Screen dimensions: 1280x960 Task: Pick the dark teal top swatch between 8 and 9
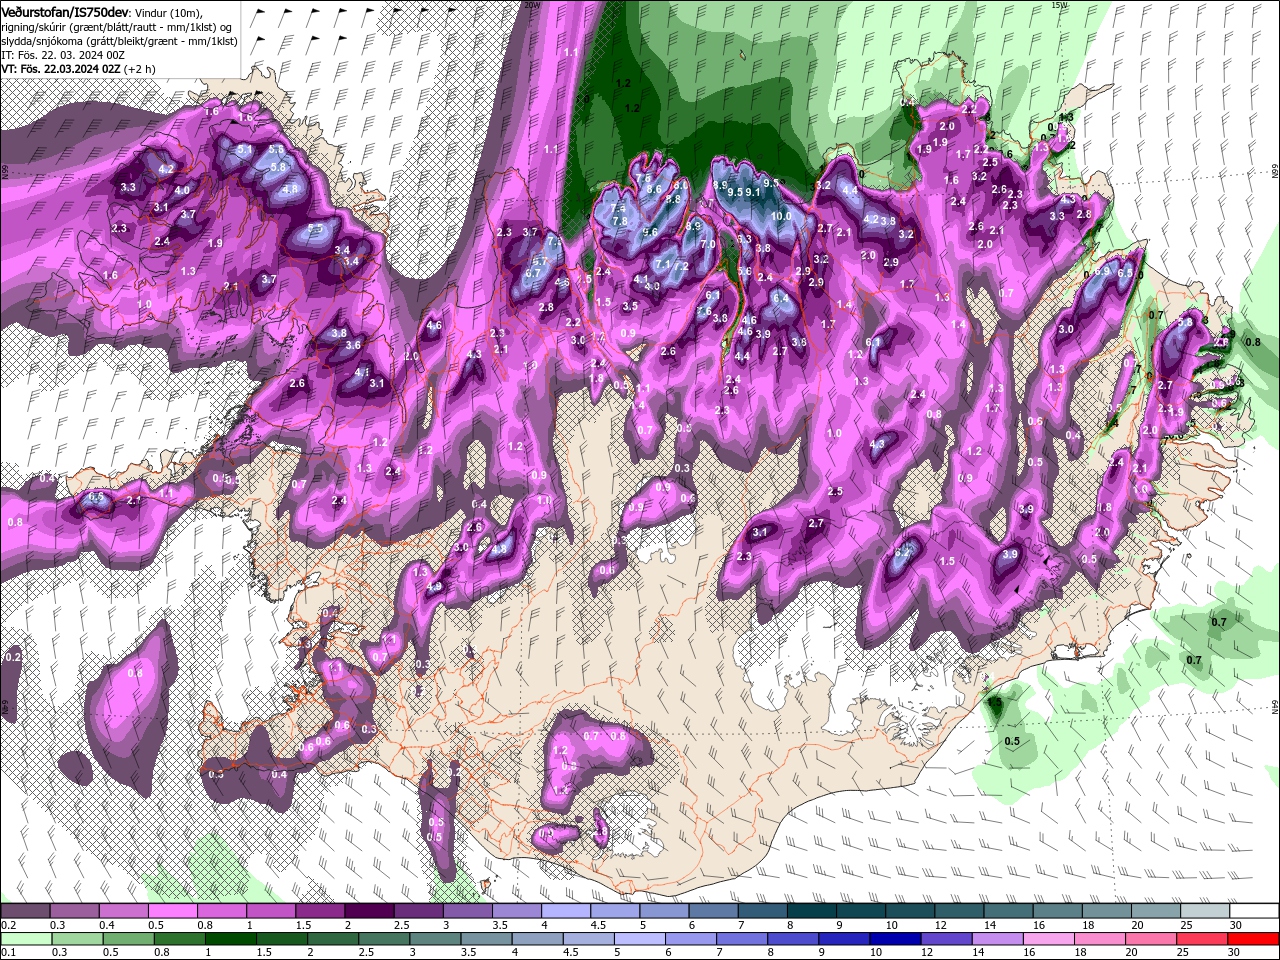[x=810, y=911]
